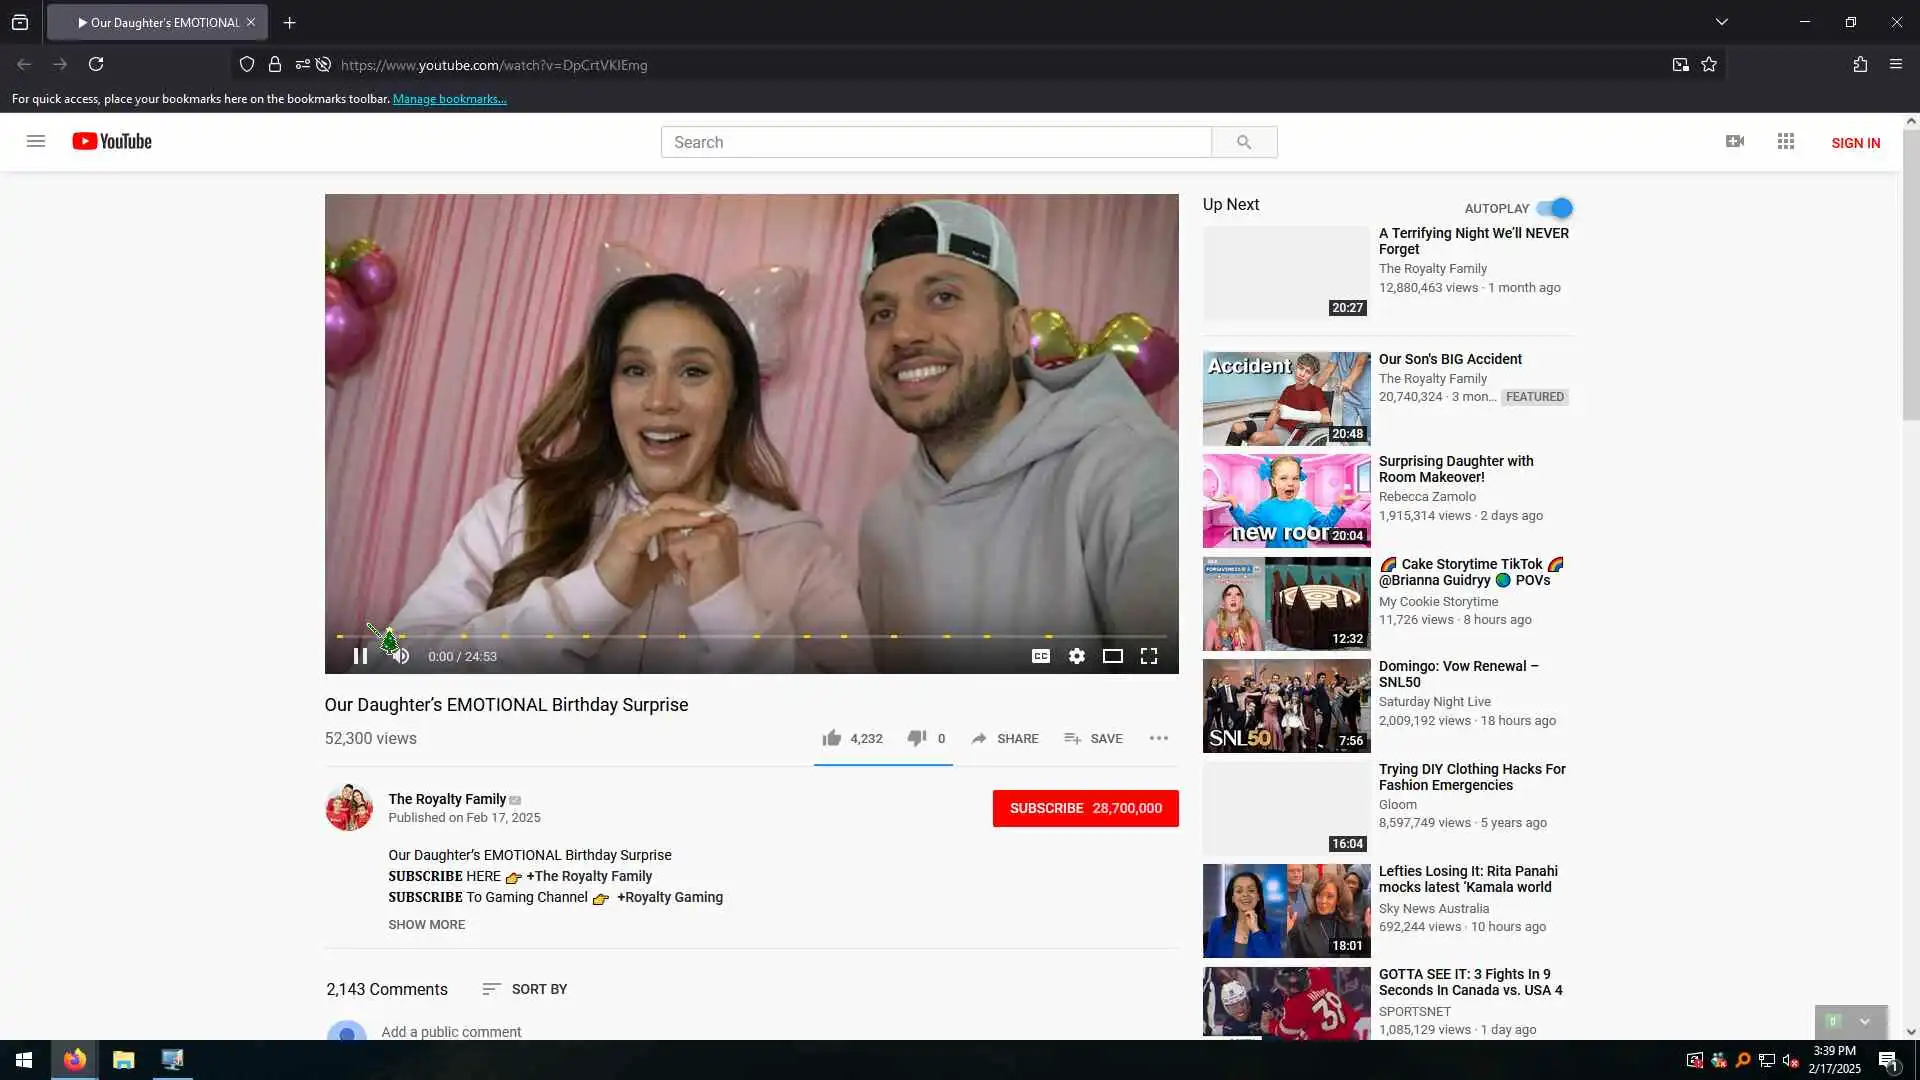Screen dimensions: 1920x1080
Task: Toggle closed captions on the video
Action: coord(1040,656)
